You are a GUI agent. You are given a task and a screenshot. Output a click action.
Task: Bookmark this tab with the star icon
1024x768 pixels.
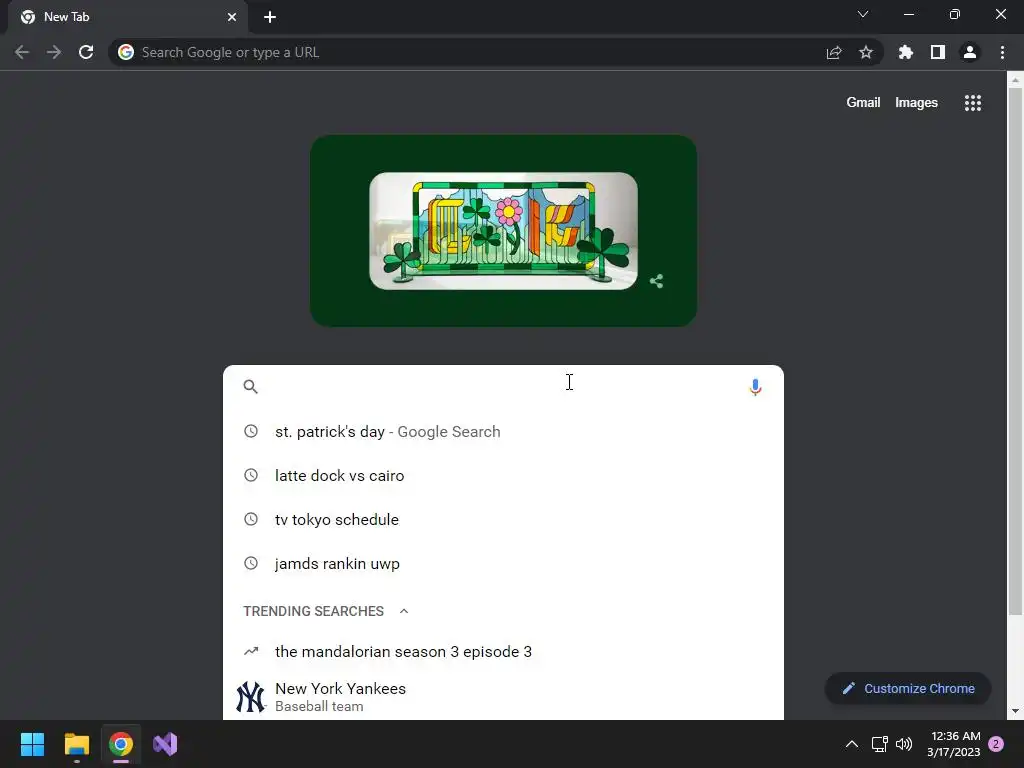pyautogui.click(x=866, y=52)
